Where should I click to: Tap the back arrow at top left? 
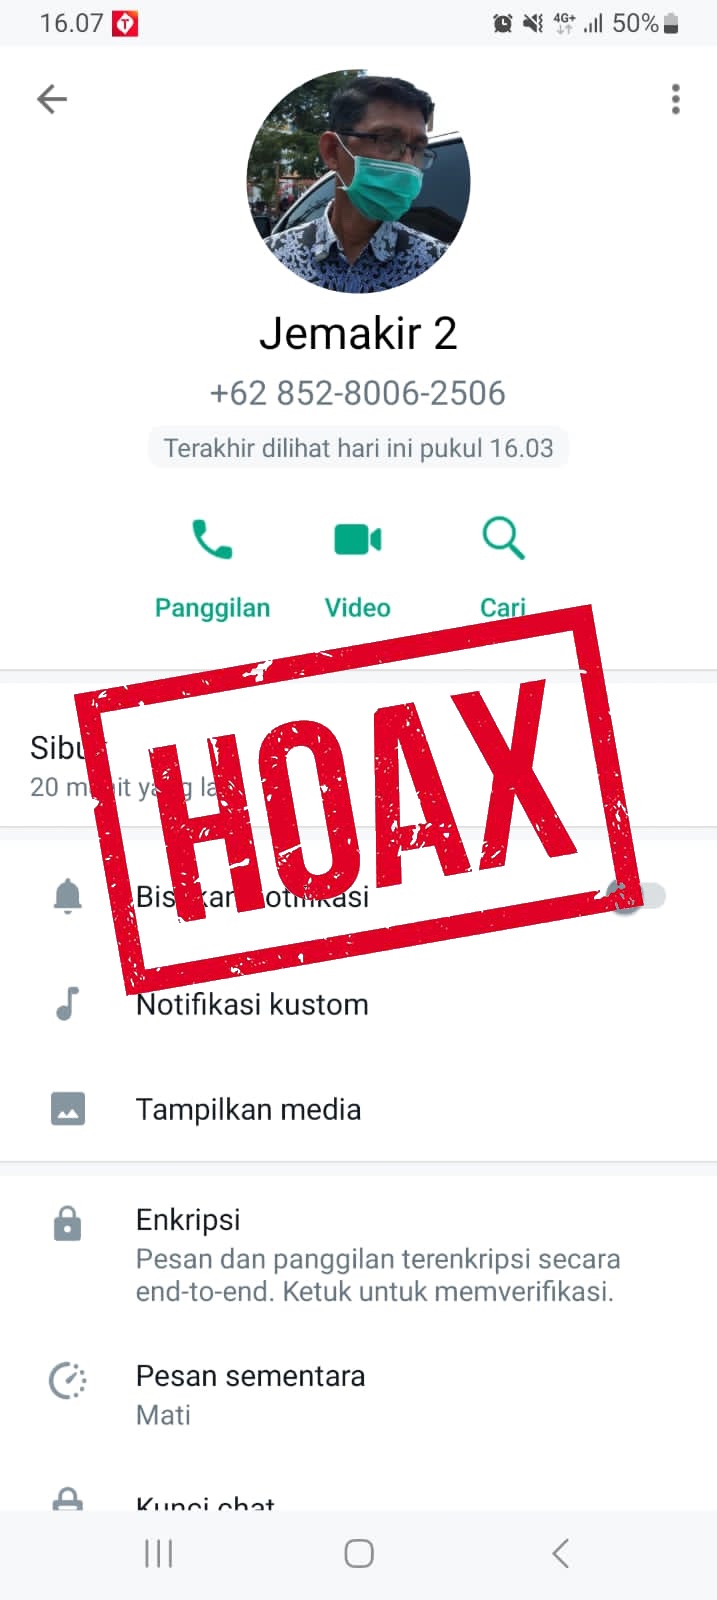point(52,99)
